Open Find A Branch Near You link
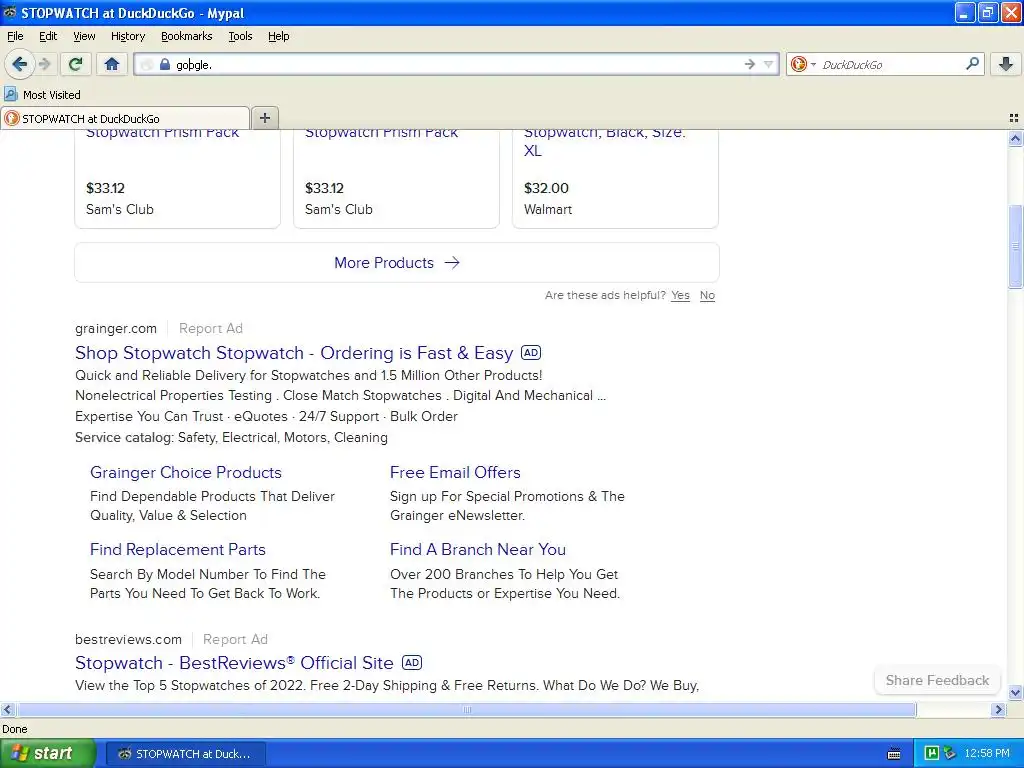This screenshot has width=1024, height=768. (477, 549)
